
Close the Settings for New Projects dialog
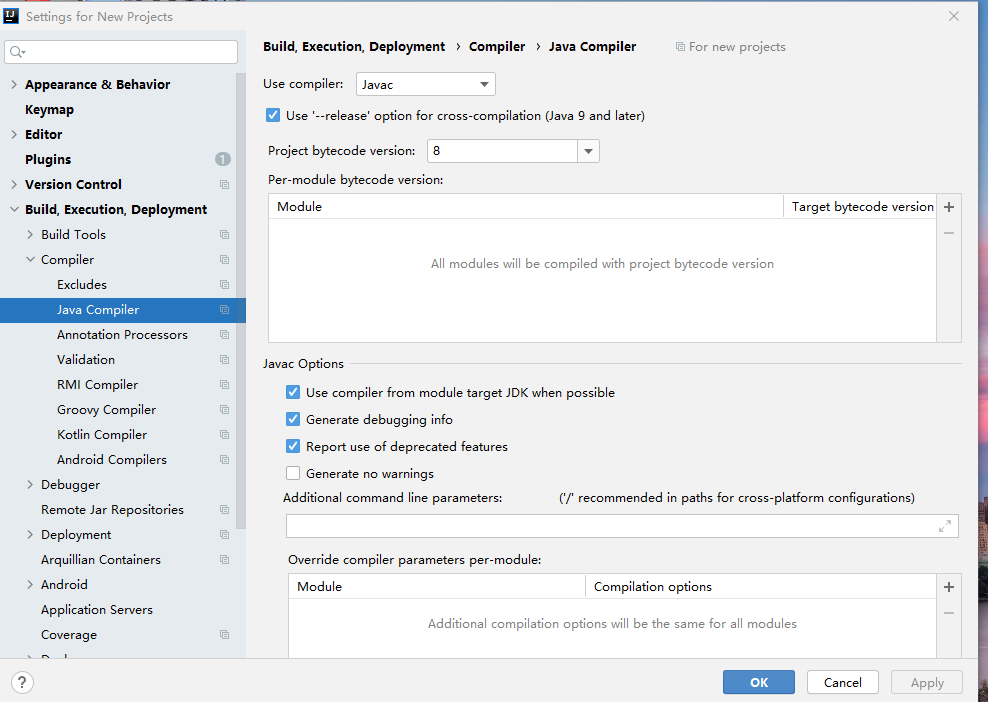point(954,16)
